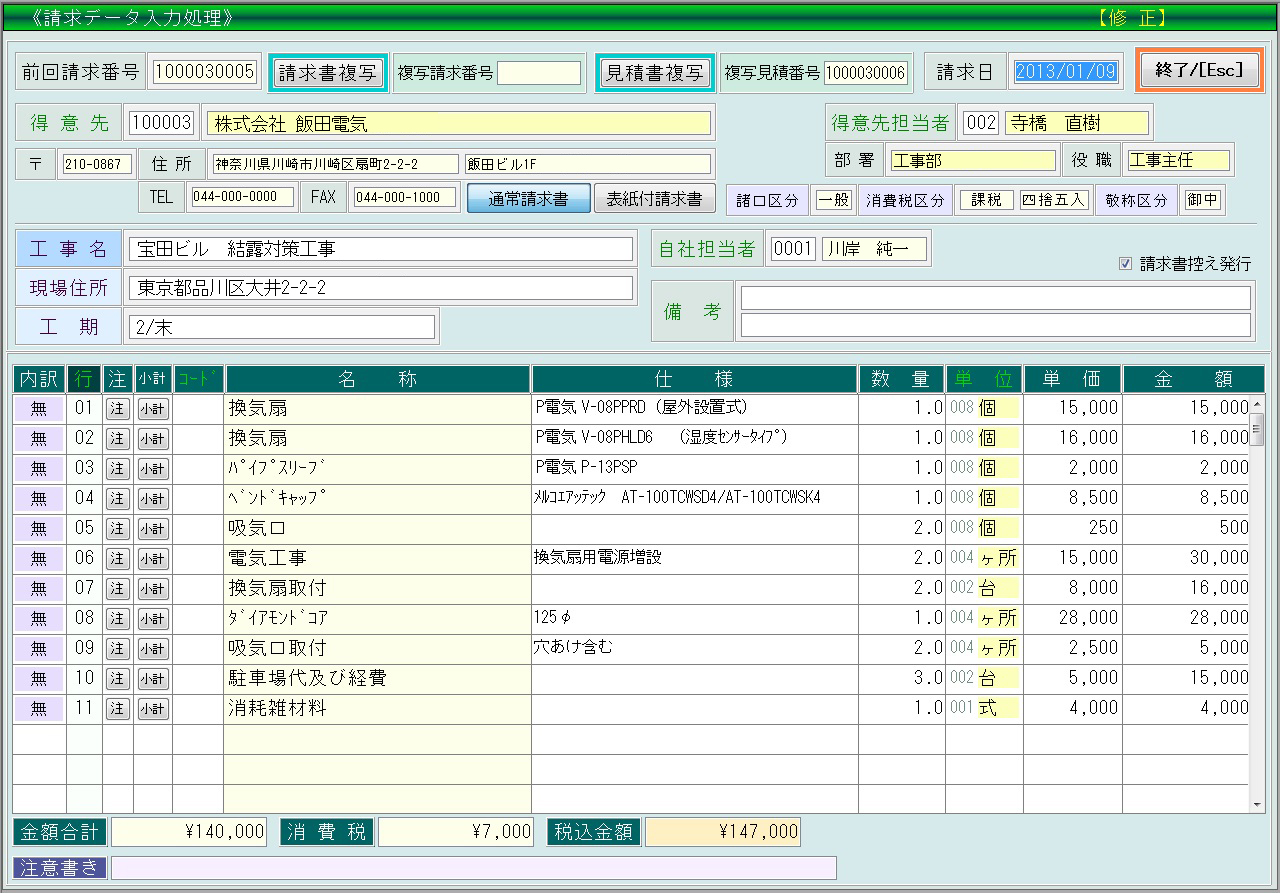Click the 部署 field 工事部

click(x=973, y=160)
